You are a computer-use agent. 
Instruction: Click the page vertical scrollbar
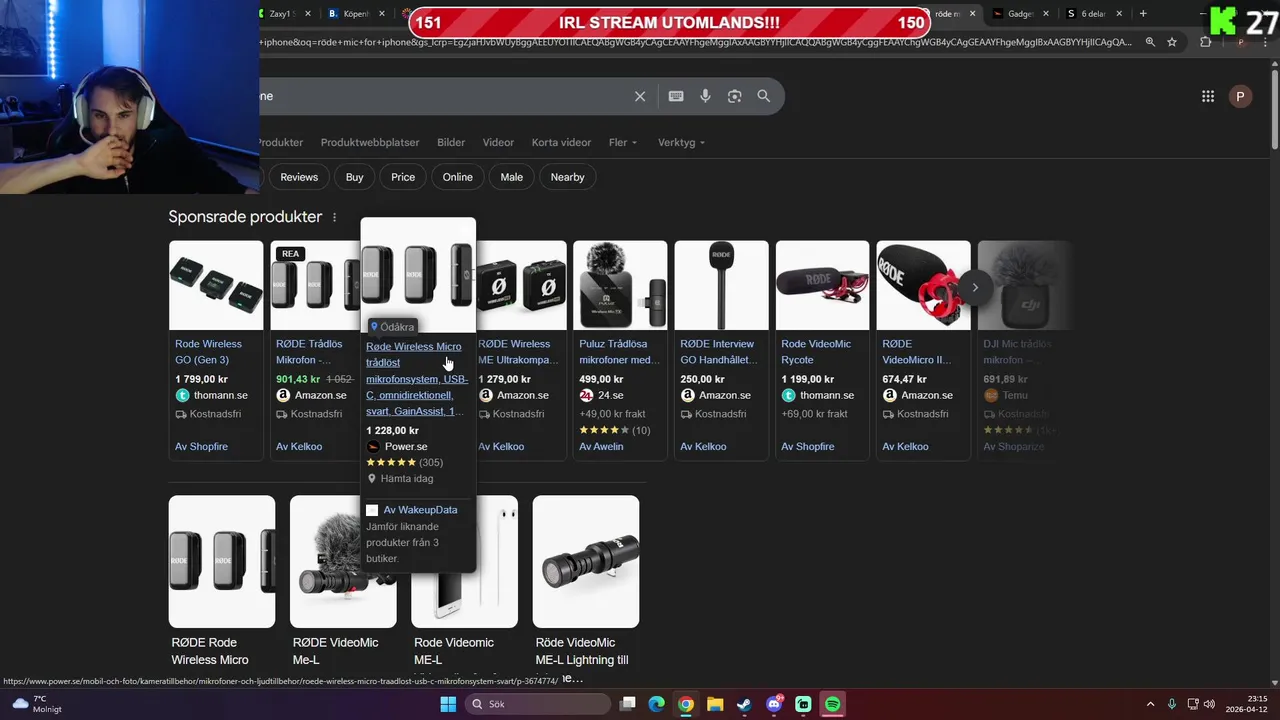1274,110
